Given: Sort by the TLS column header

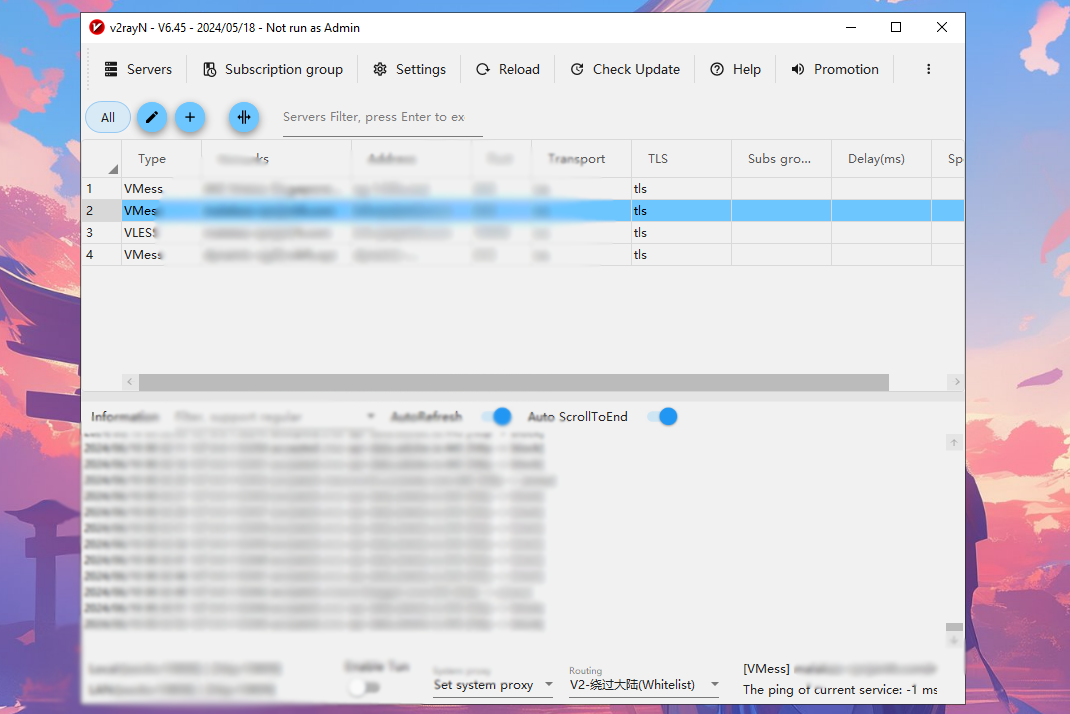Looking at the screenshot, I should (681, 158).
